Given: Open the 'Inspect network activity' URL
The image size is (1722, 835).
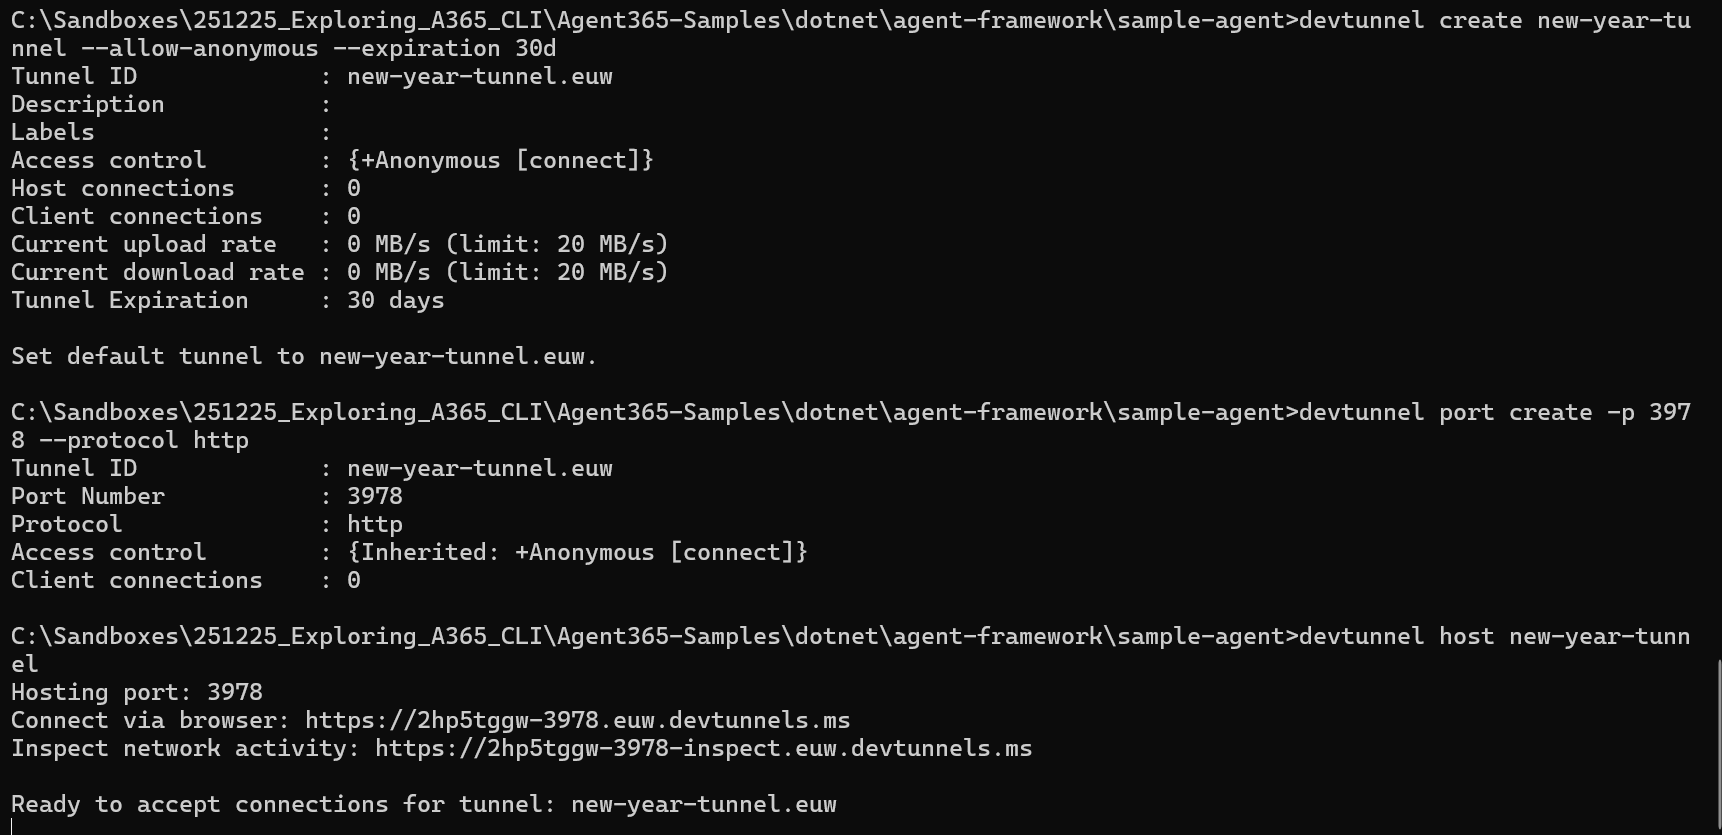Looking at the screenshot, I should (703, 748).
